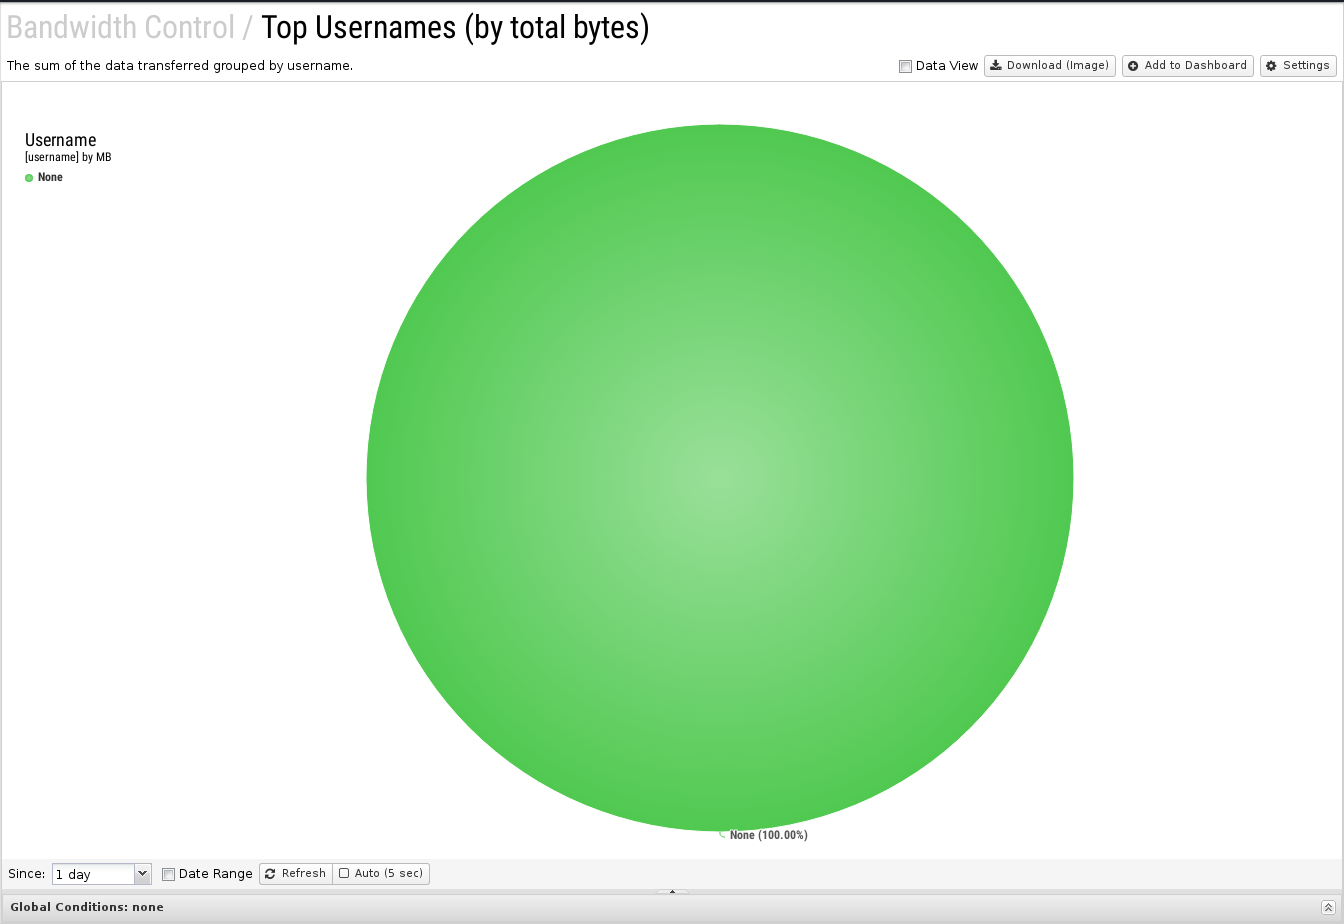Screen dimensions: 1344x924
Task: Tick the Date Range checkbox
Action: point(168,874)
